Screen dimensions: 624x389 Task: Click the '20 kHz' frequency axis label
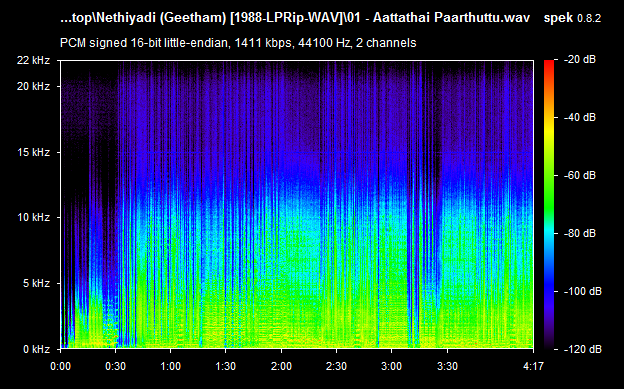coord(33,86)
